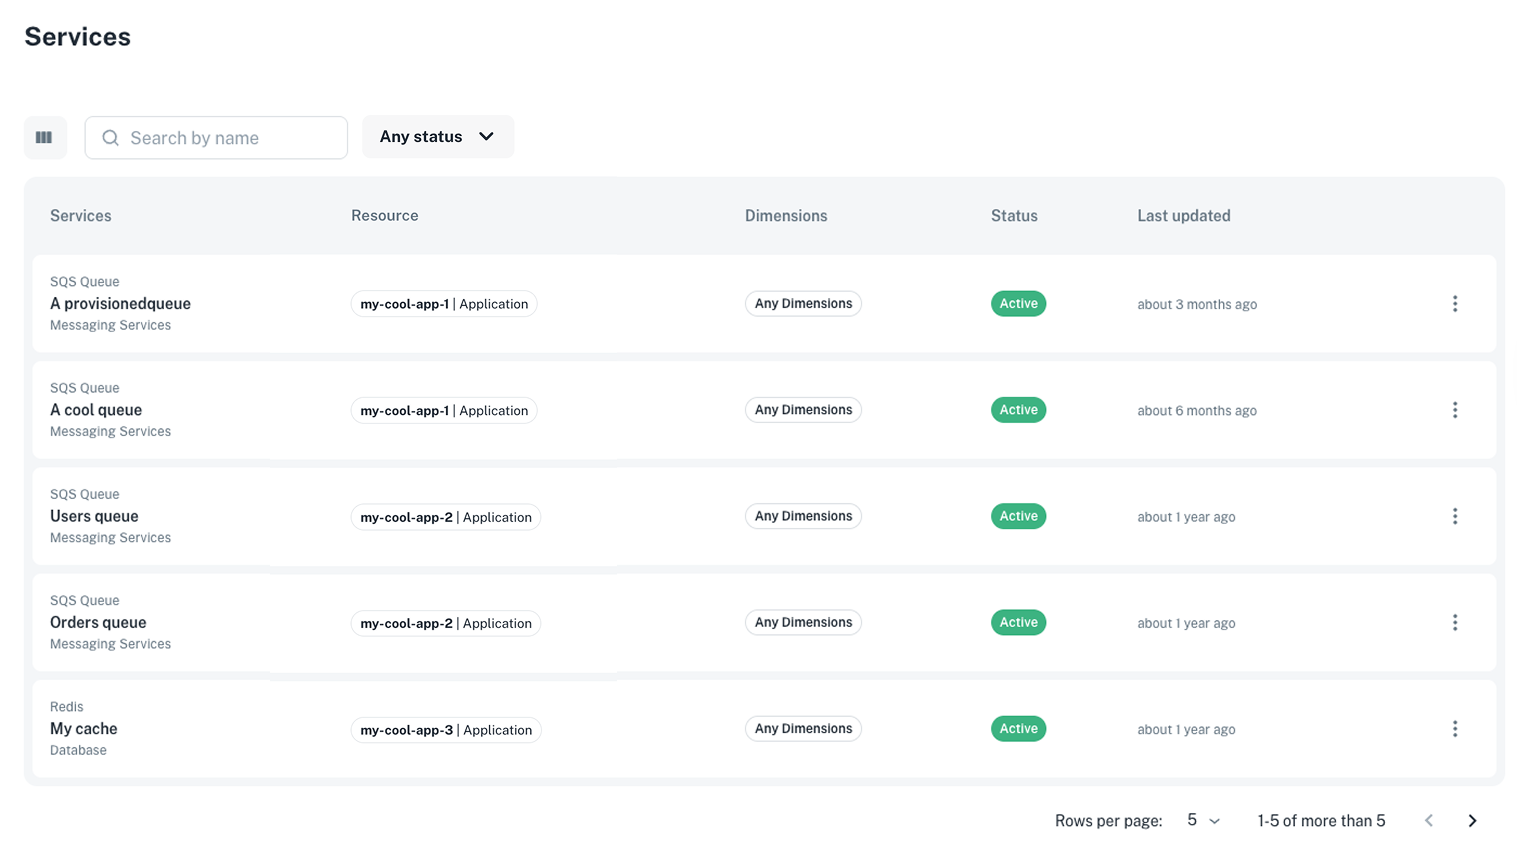Click the search magnifier icon
This screenshot has height=861, width=1518.
coord(110,137)
